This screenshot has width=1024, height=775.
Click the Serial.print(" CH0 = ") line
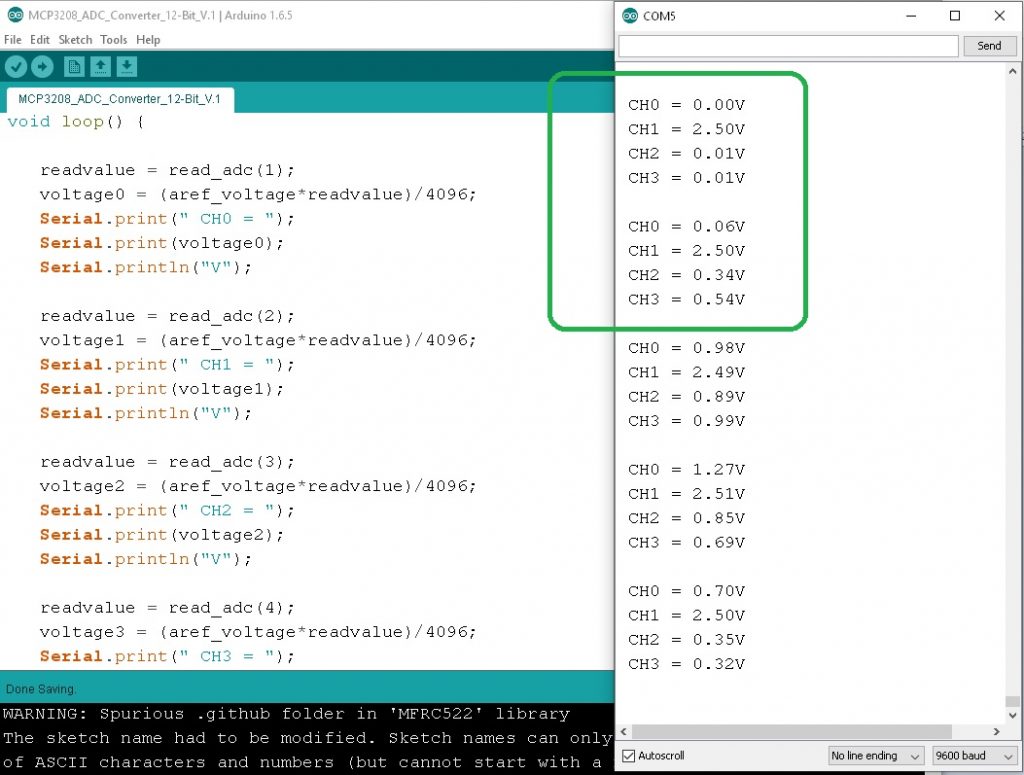pos(167,219)
